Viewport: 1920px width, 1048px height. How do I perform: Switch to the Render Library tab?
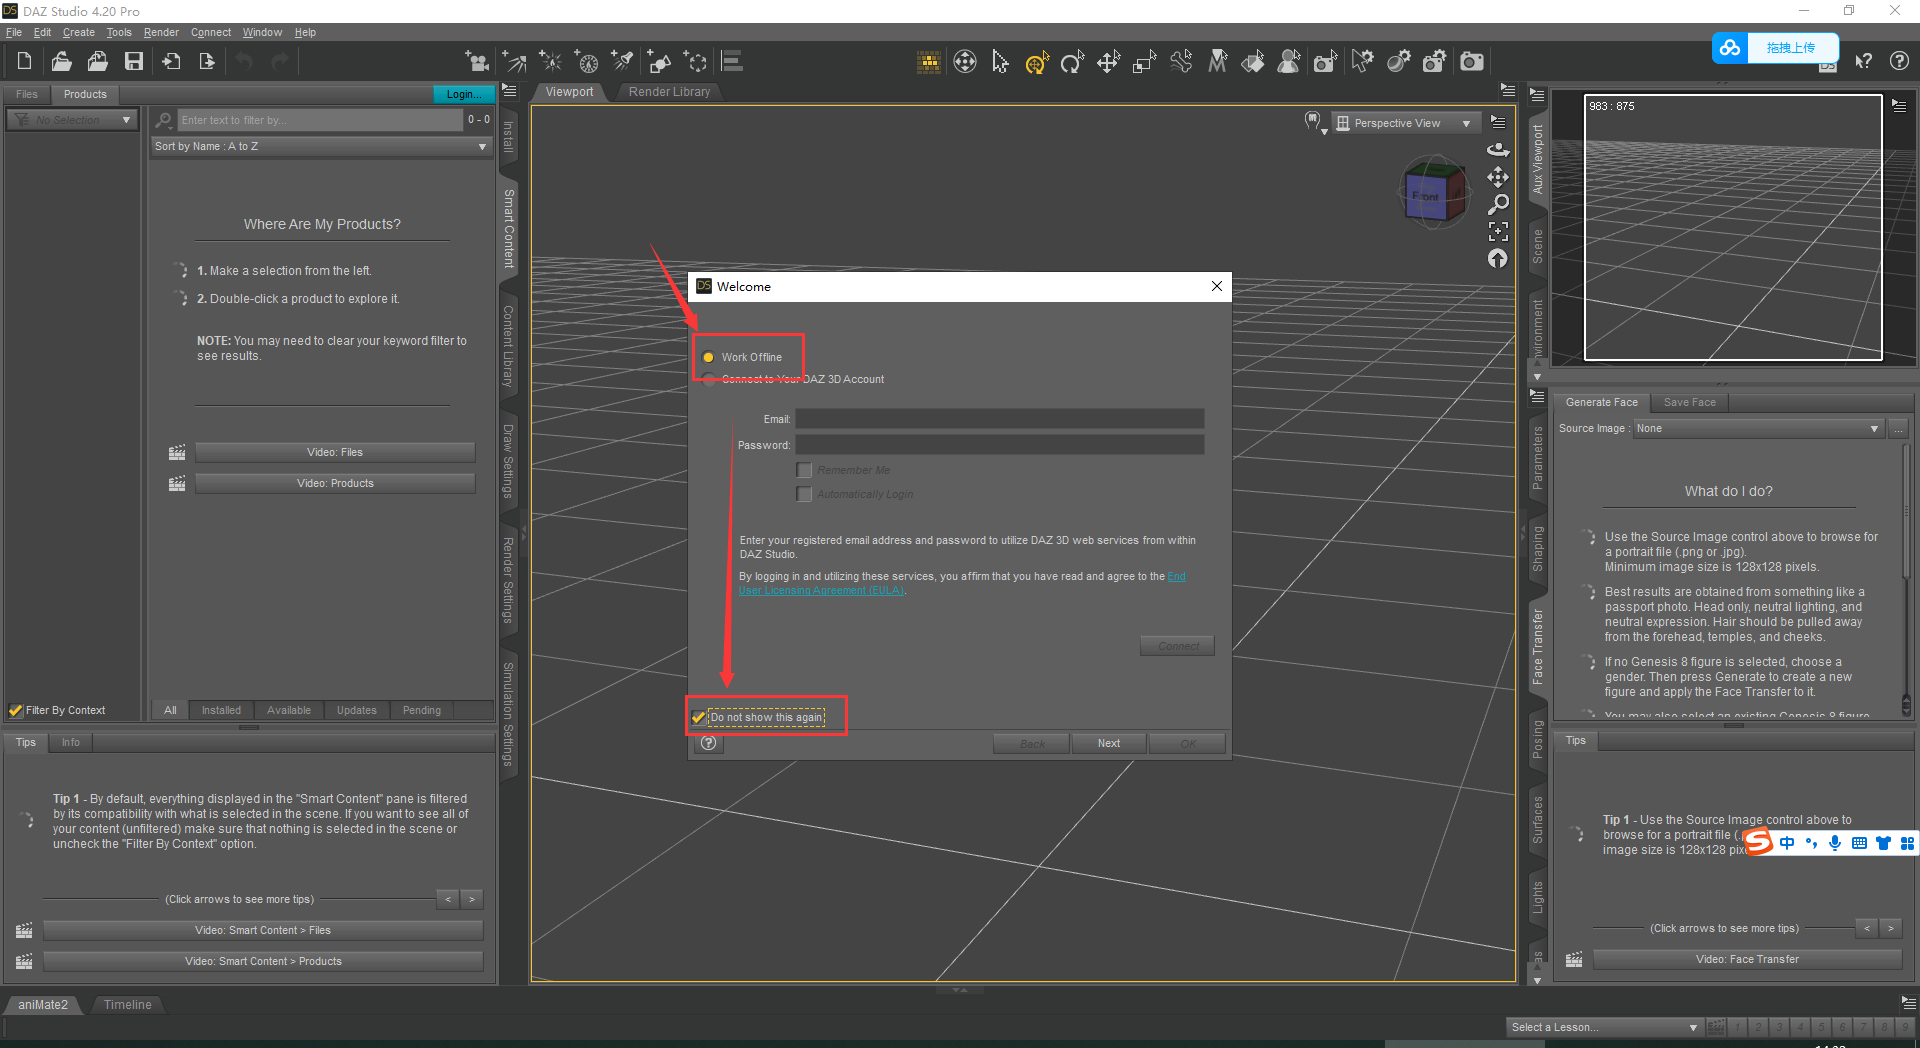point(669,92)
